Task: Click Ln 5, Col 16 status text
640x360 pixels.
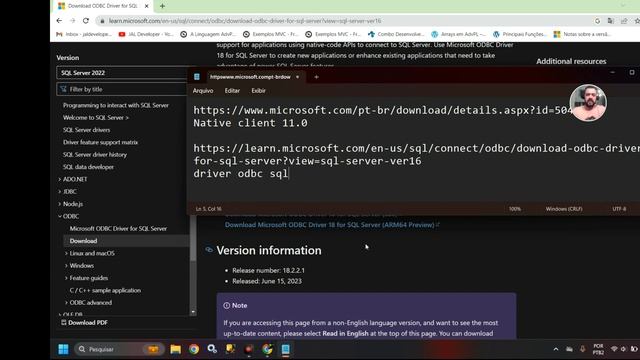Action: coord(208,209)
